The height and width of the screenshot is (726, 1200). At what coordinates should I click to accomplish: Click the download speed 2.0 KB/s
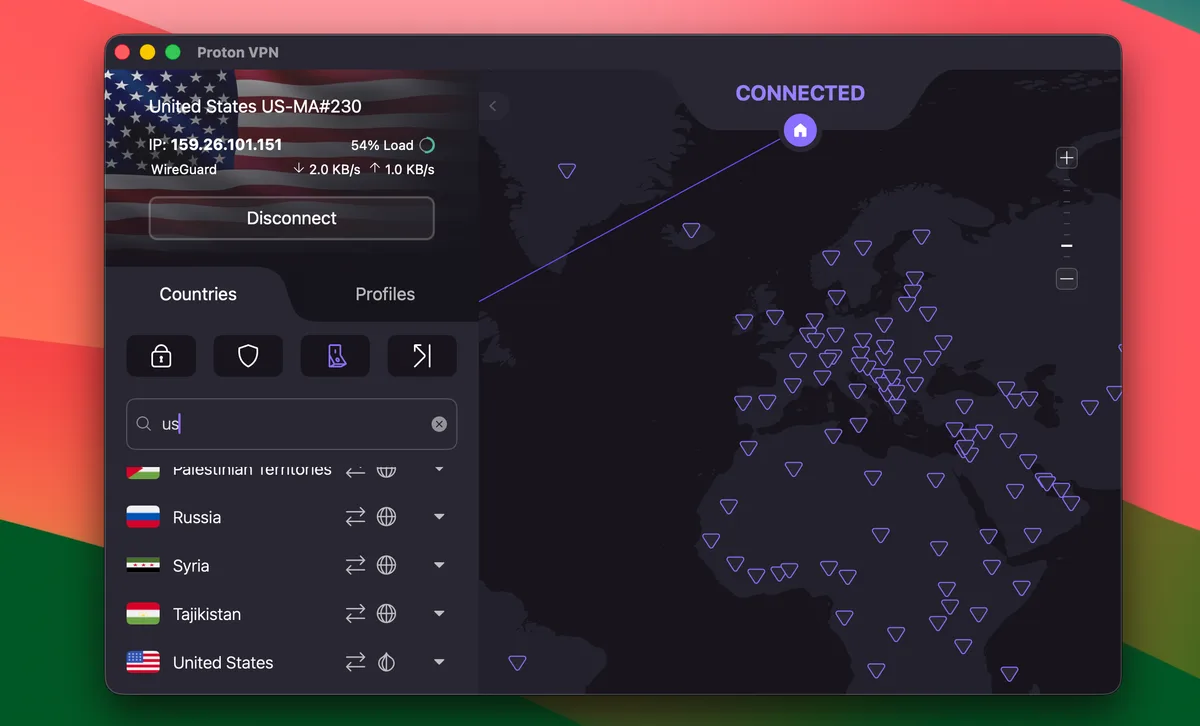click(327, 169)
